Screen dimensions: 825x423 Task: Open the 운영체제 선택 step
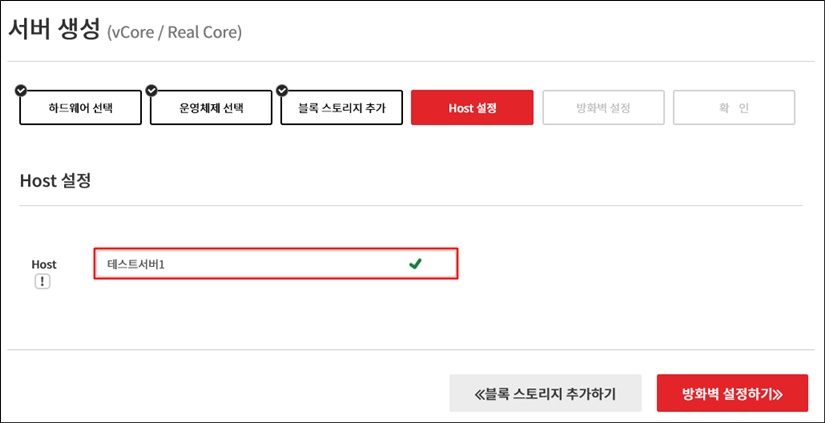coord(211,108)
